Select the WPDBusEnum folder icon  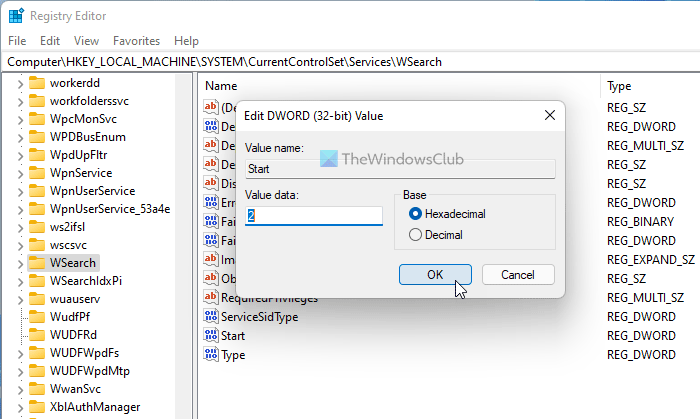coord(37,137)
